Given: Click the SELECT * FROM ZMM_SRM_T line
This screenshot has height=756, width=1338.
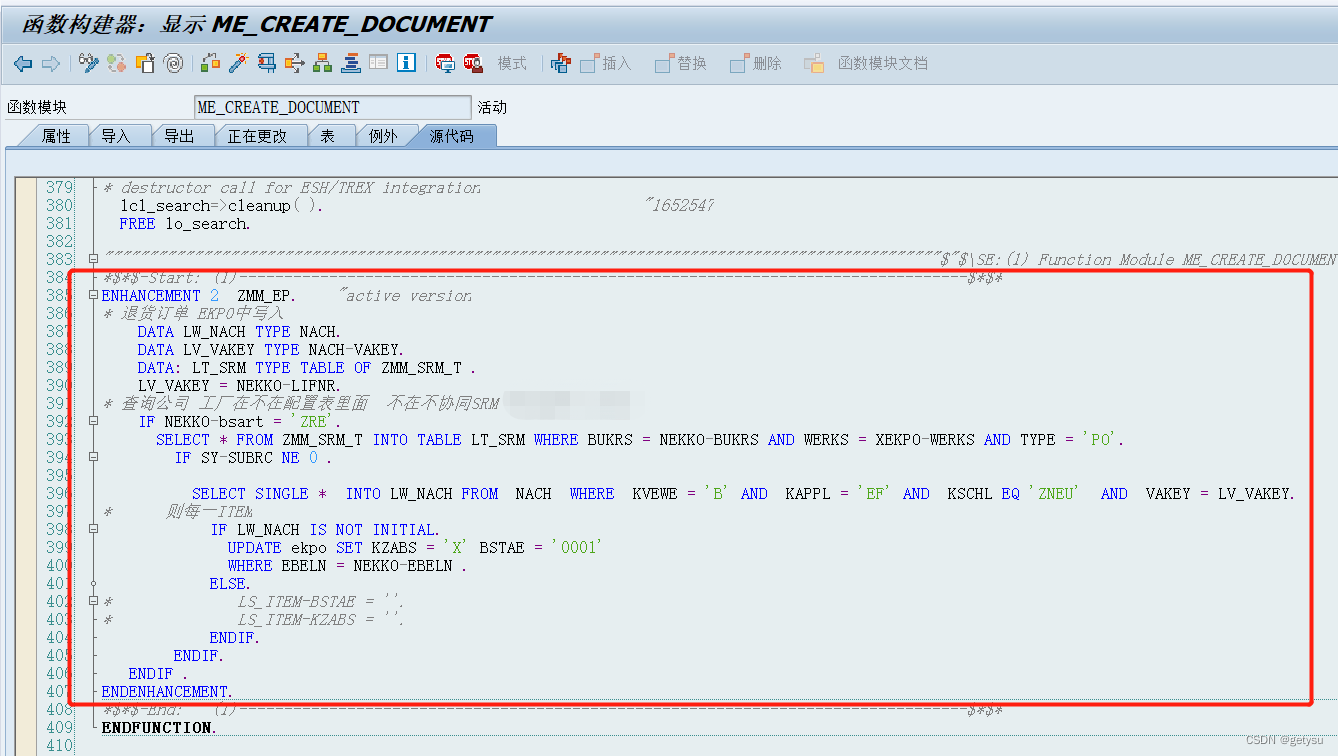Looking at the screenshot, I should (x=640, y=439).
